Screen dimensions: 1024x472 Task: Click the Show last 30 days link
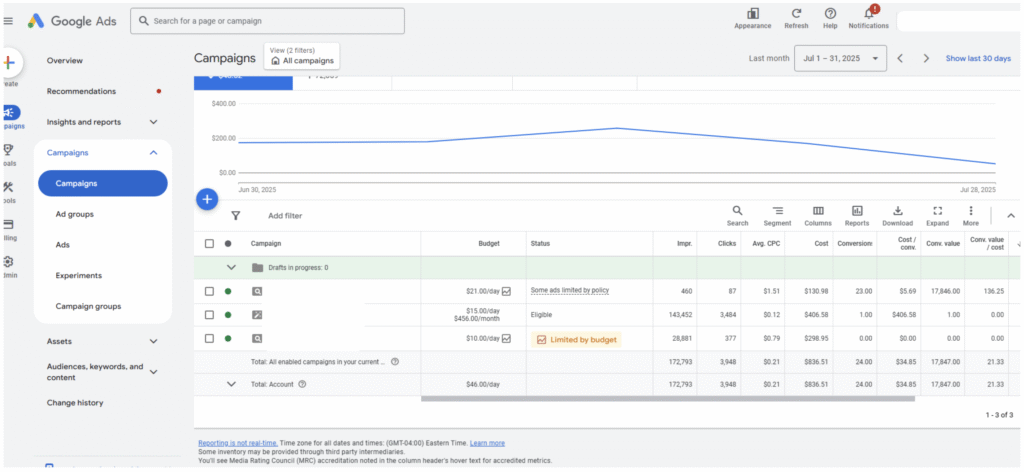click(977, 59)
